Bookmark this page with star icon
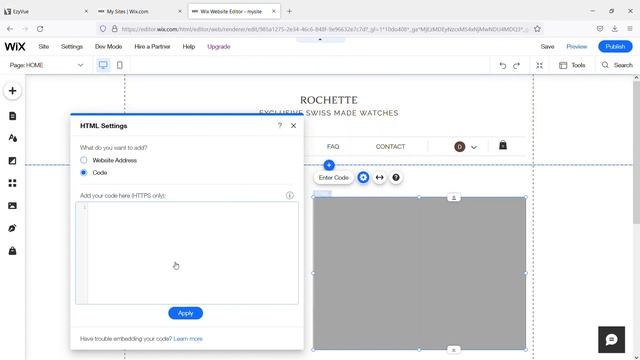640x360 pixels. tap(537, 29)
